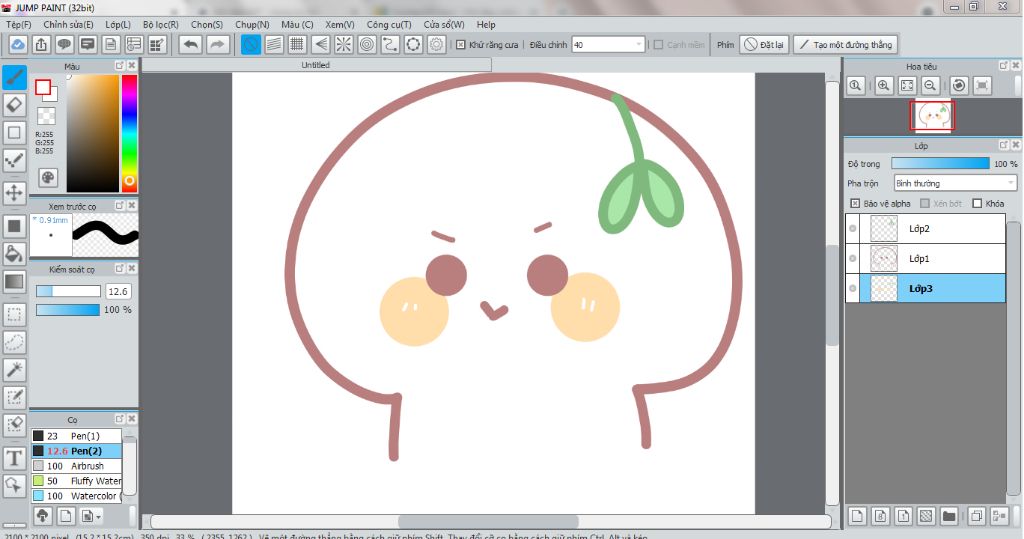Select the Move tool

pyautogui.click(x=14, y=193)
